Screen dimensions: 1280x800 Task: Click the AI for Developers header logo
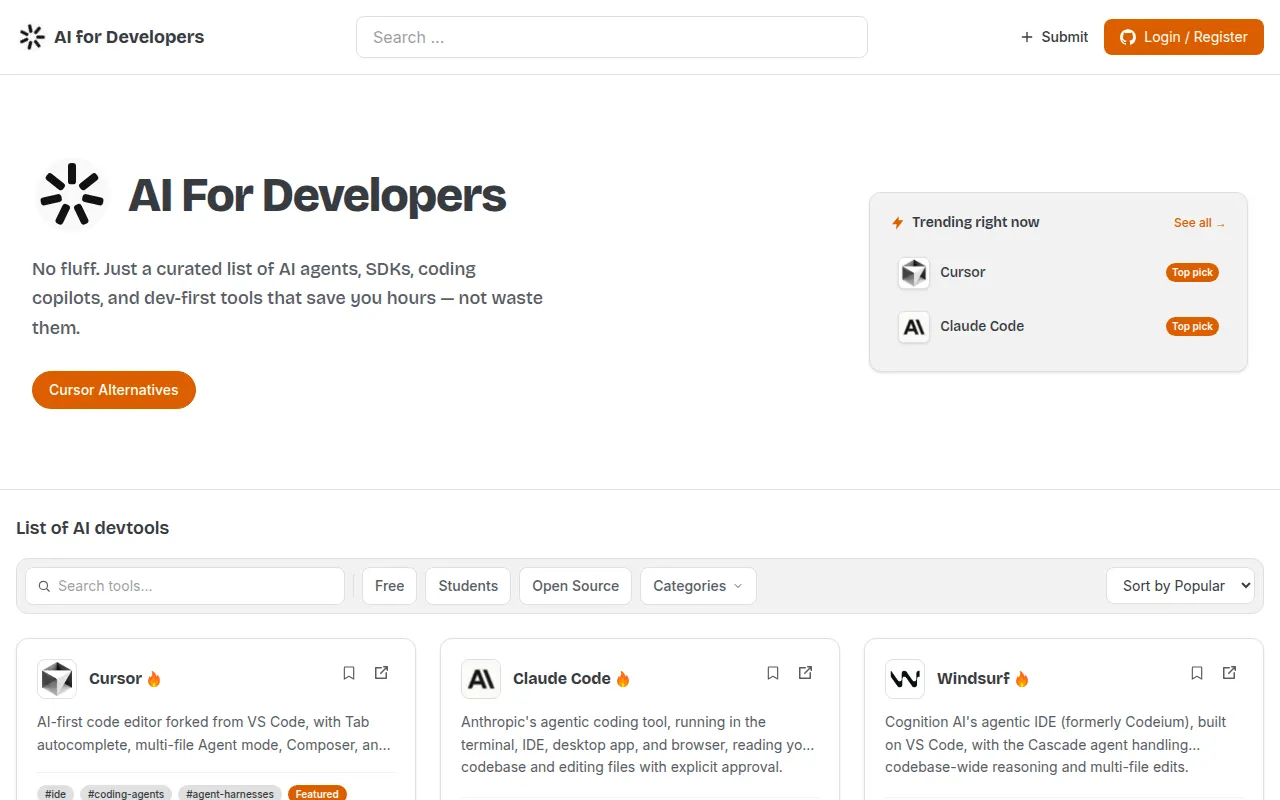click(x=111, y=37)
